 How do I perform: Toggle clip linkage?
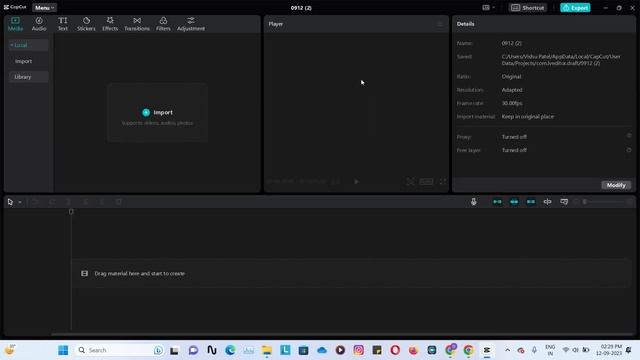click(x=531, y=202)
